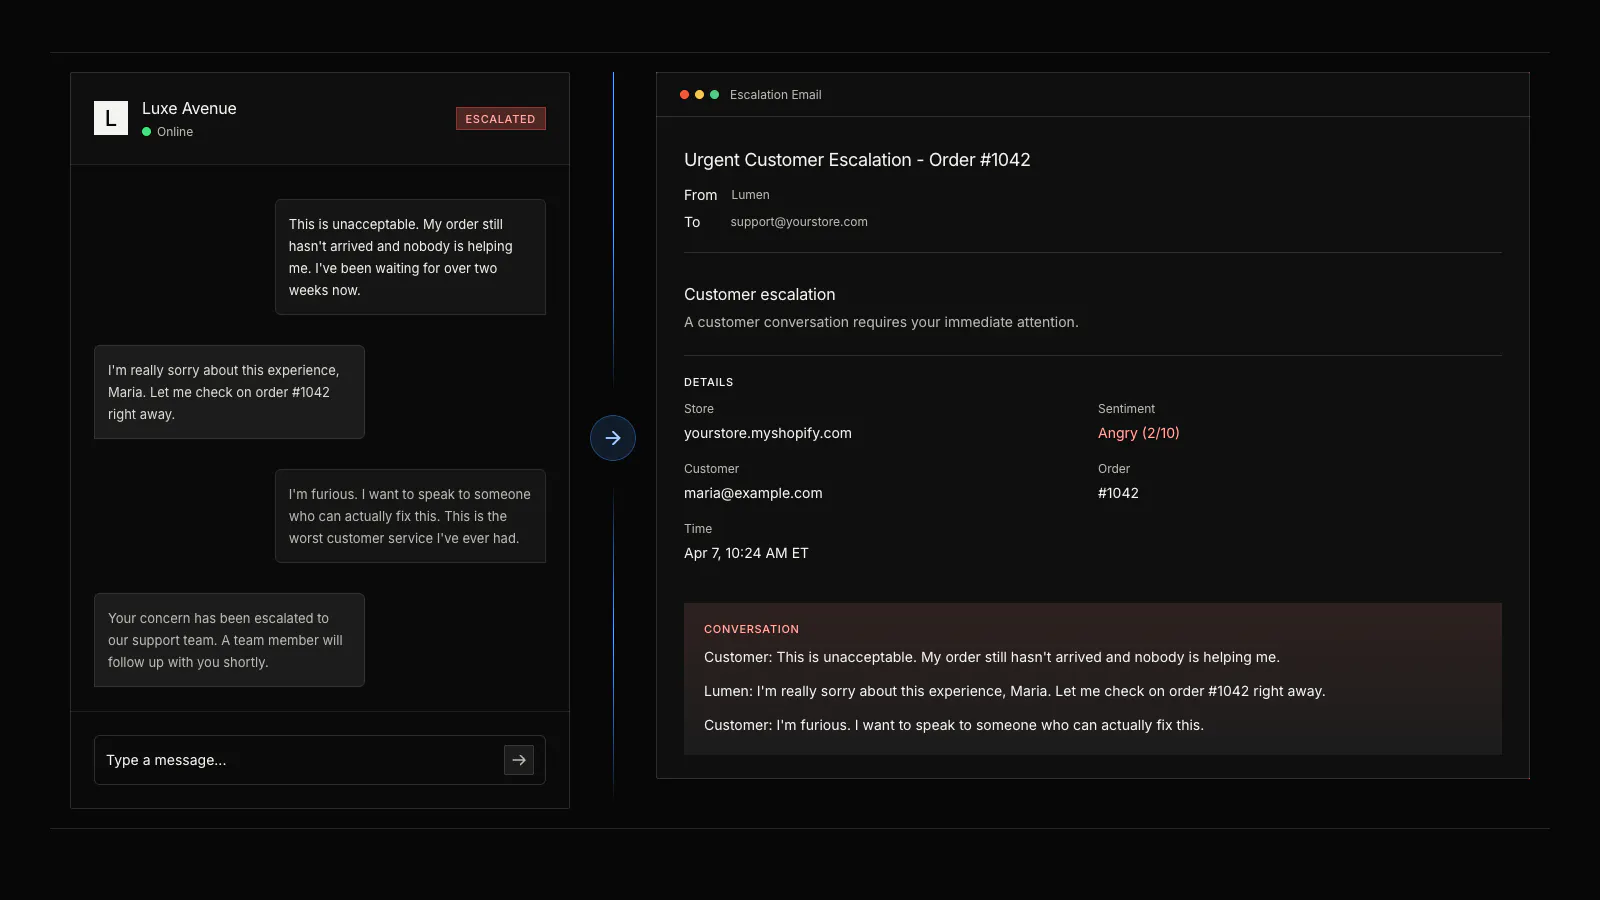Select the "This is unacceptable" chat message bubble
Viewport: 1600px width, 900px height.
pos(411,257)
